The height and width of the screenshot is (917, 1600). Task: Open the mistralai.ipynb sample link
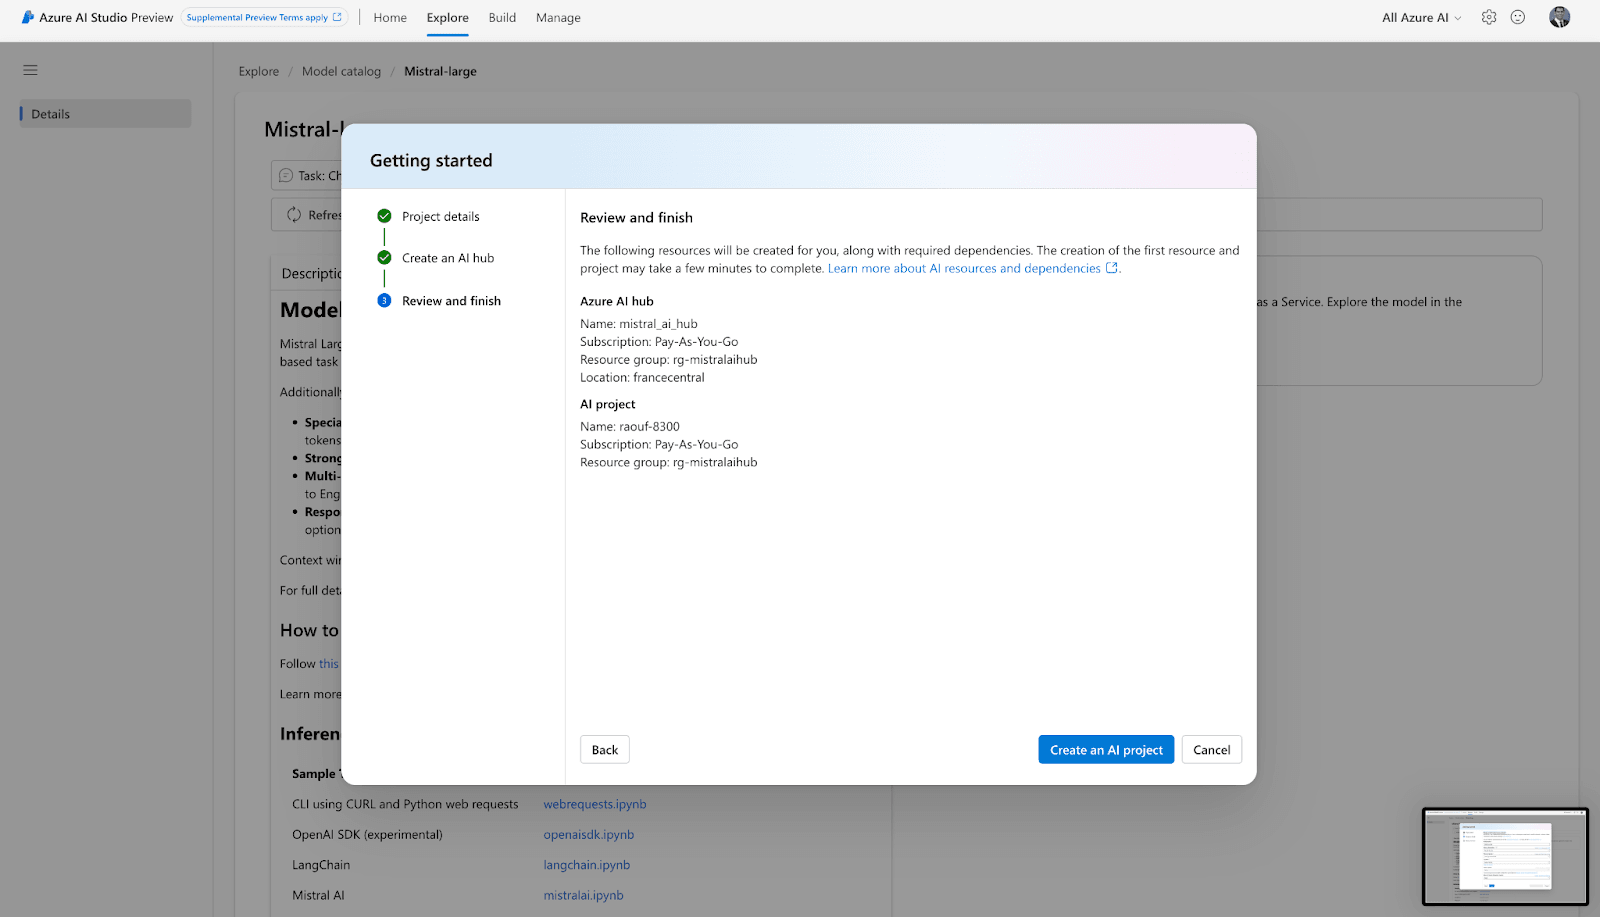[x=583, y=896]
